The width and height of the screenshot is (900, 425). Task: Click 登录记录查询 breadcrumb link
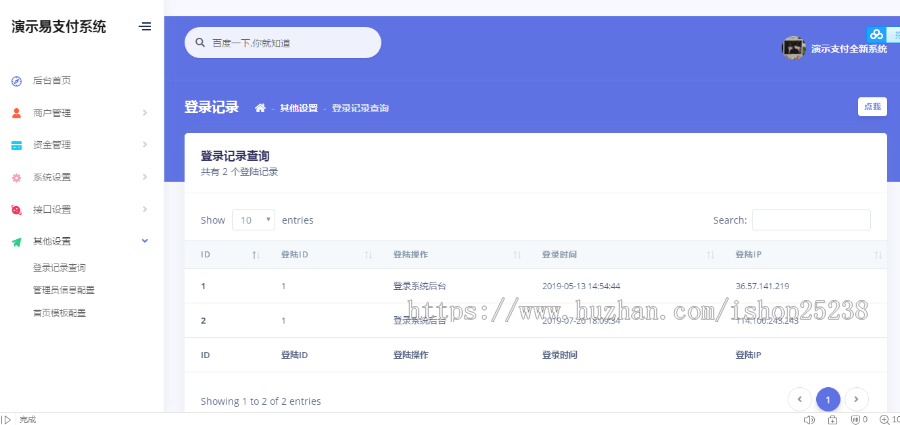[360, 108]
